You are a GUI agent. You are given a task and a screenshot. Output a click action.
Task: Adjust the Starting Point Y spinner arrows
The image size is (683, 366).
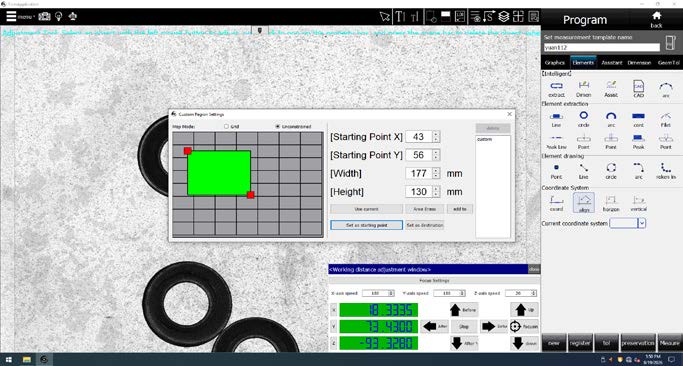tap(436, 155)
